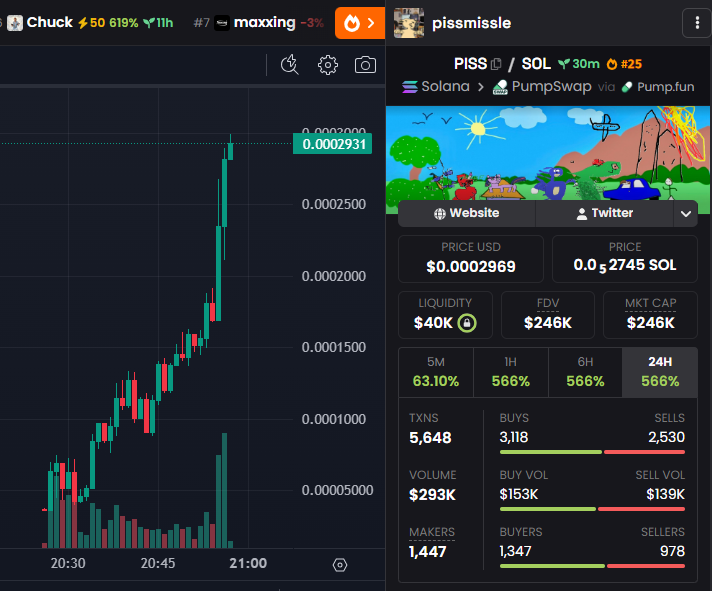Viewport: 712px width, 591px height.
Task: Click the LIQUIDITY $40K value
Action: tap(433, 323)
